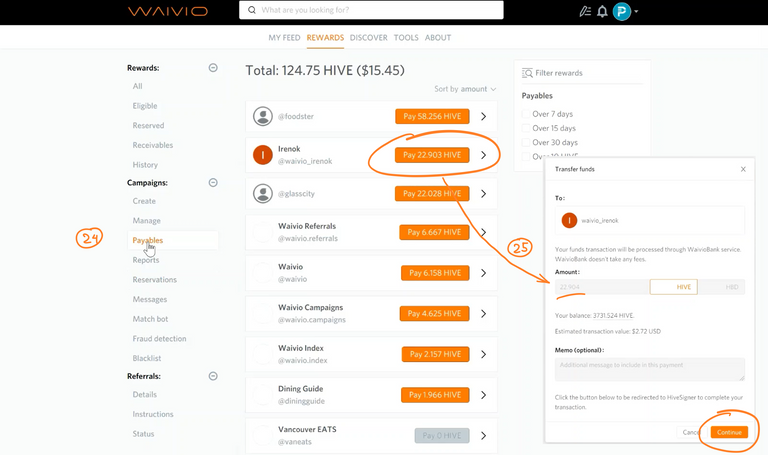This screenshot has width=768, height=455.
Task: Click Pay 22.028 HIVE button
Action: tap(432, 193)
